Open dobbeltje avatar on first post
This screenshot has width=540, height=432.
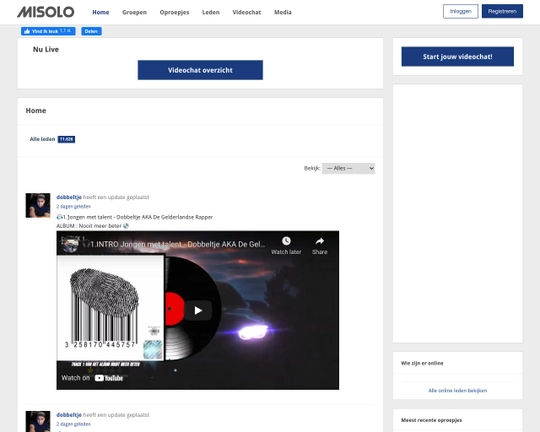(38, 205)
